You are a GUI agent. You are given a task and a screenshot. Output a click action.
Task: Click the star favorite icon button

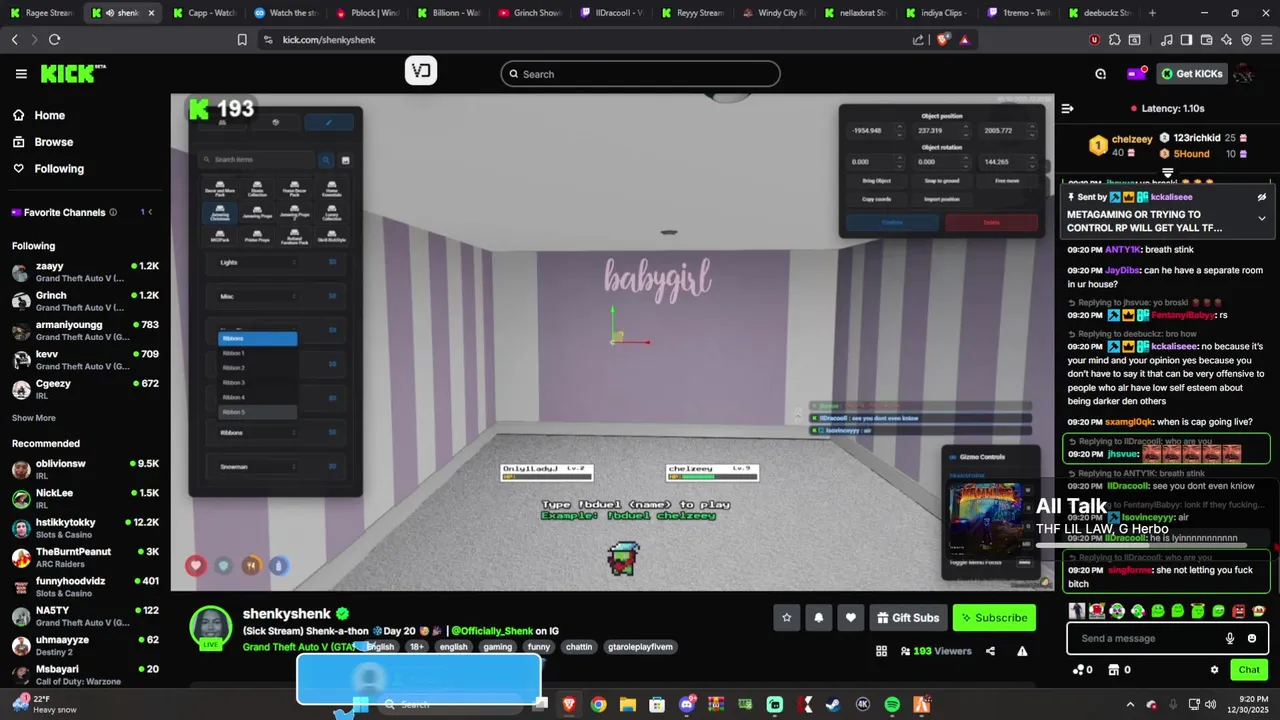pos(786,618)
